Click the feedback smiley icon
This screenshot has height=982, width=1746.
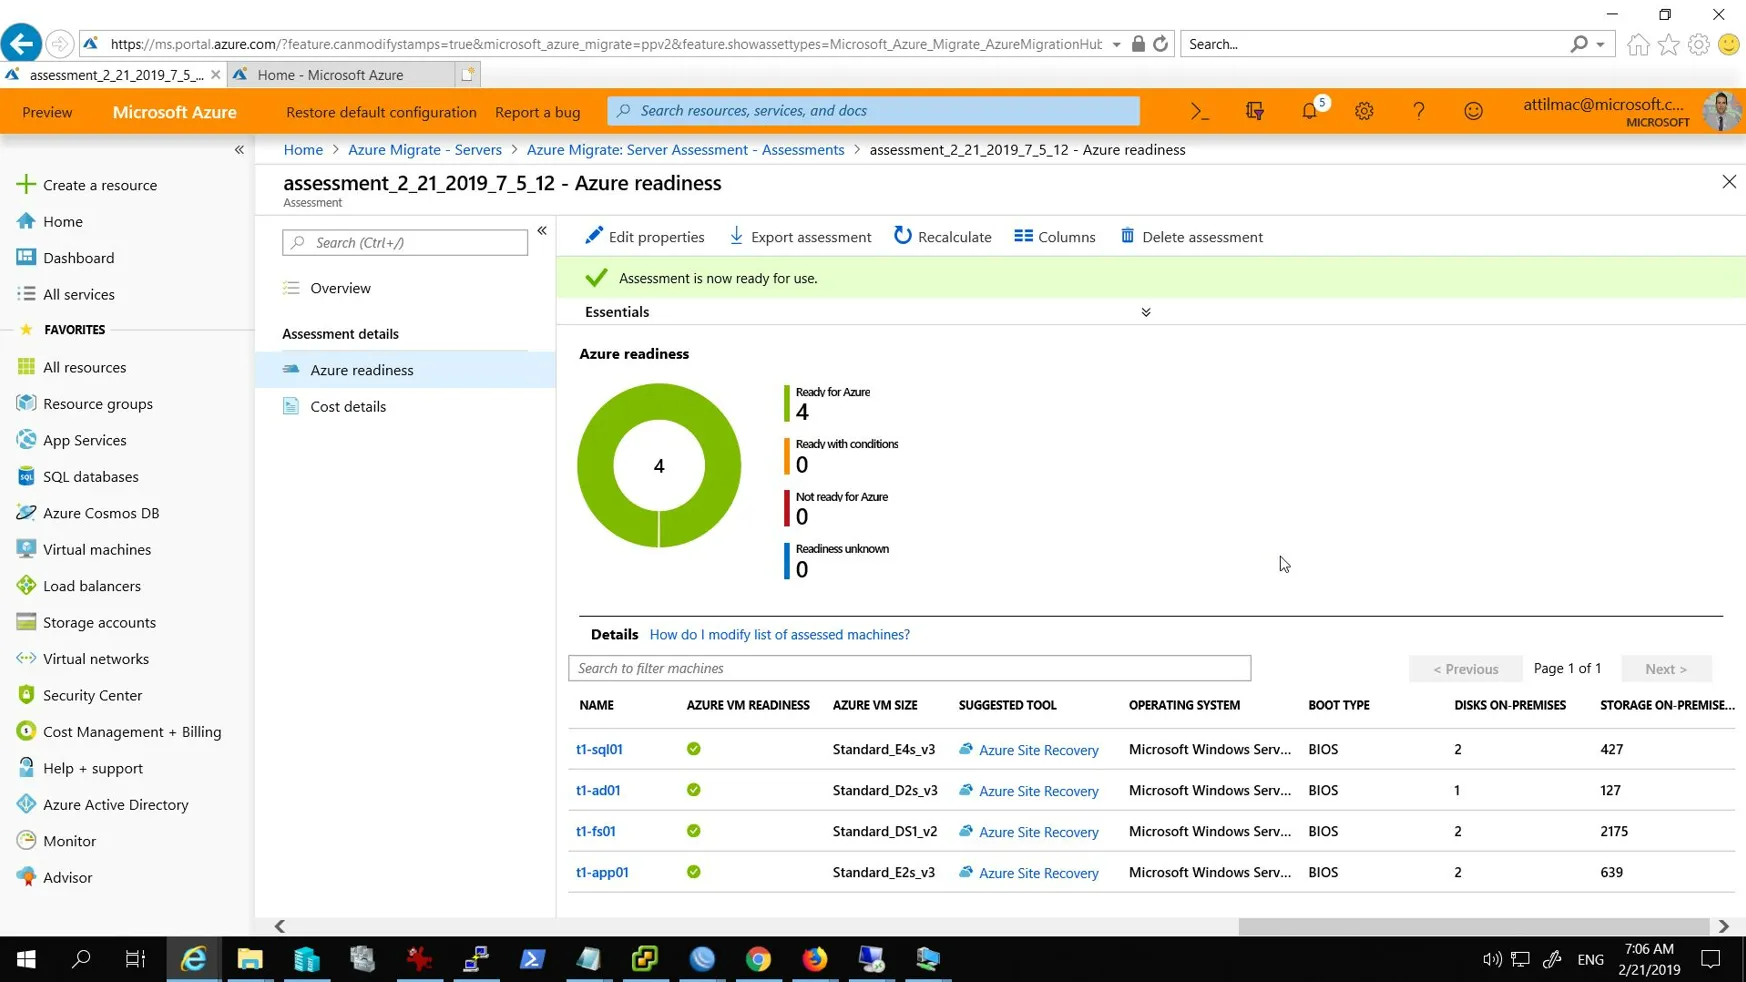click(1473, 112)
